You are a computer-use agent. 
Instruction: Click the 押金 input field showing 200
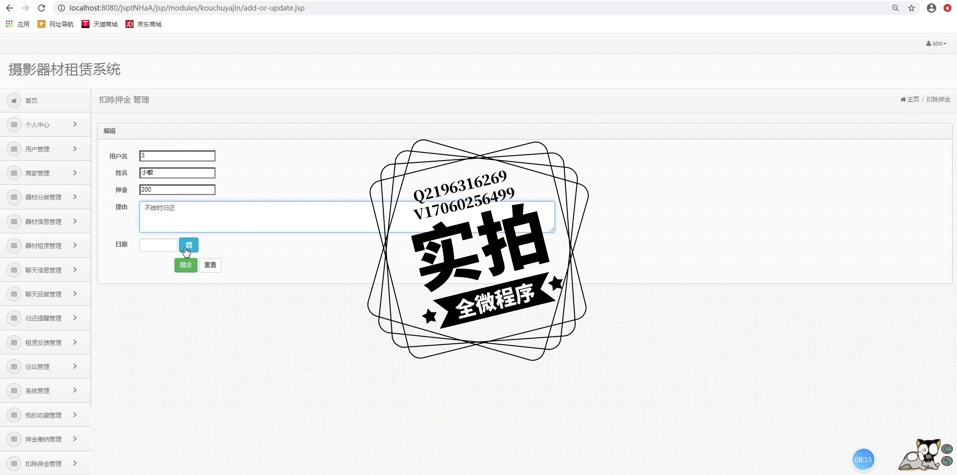pos(177,190)
